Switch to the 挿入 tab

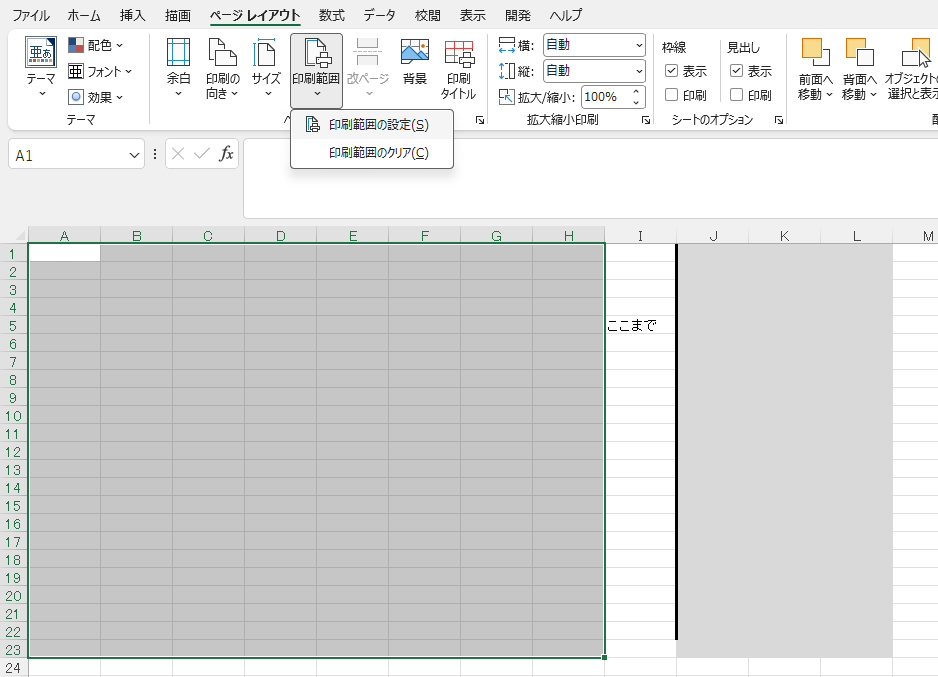[133, 16]
